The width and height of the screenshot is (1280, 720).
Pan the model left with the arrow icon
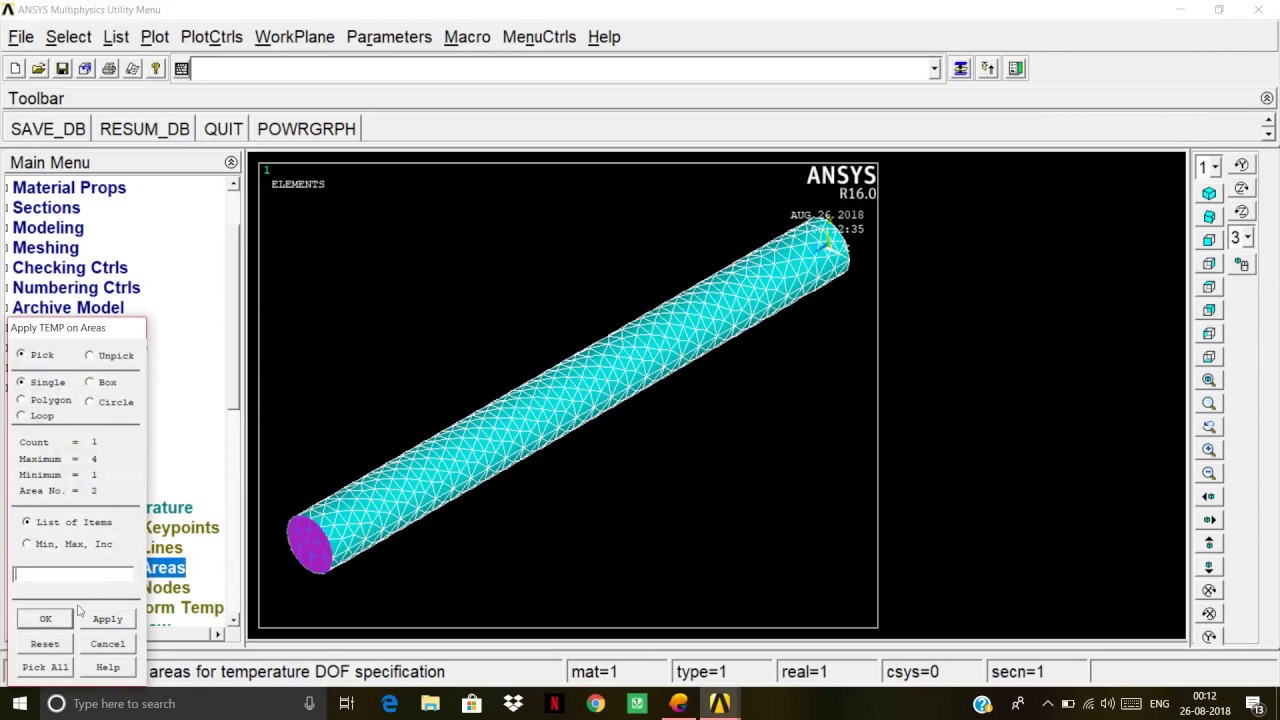tap(1209, 496)
